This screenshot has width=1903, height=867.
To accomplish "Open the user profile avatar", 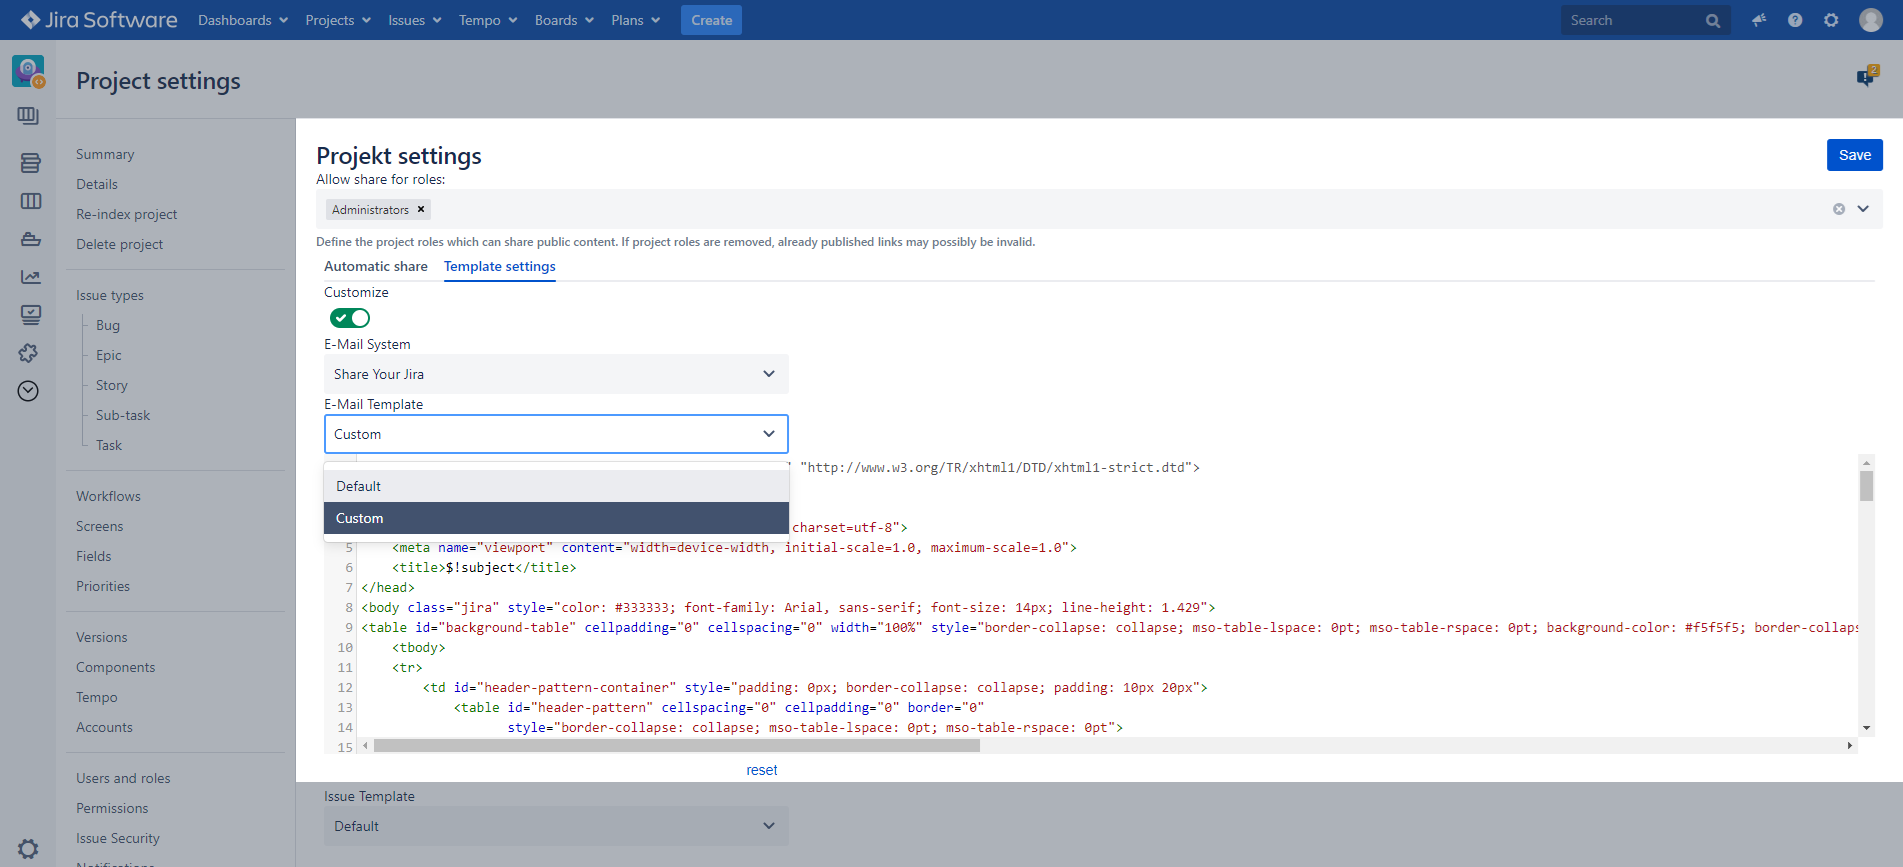I will [1870, 20].
